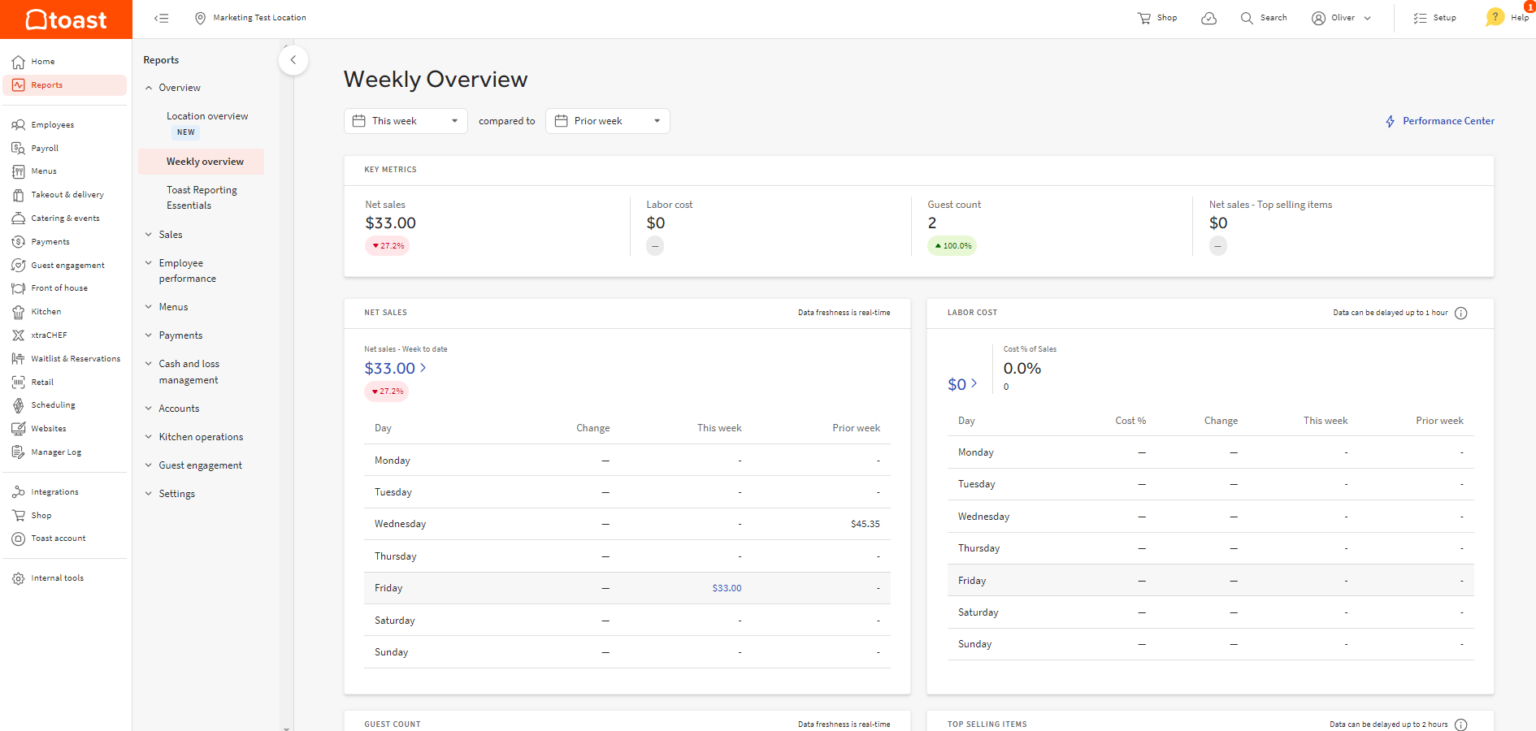Image resolution: width=1536 pixels, height=731 pixels.
Task: Click the Toast logo in the header
Action: pos(66,19)
